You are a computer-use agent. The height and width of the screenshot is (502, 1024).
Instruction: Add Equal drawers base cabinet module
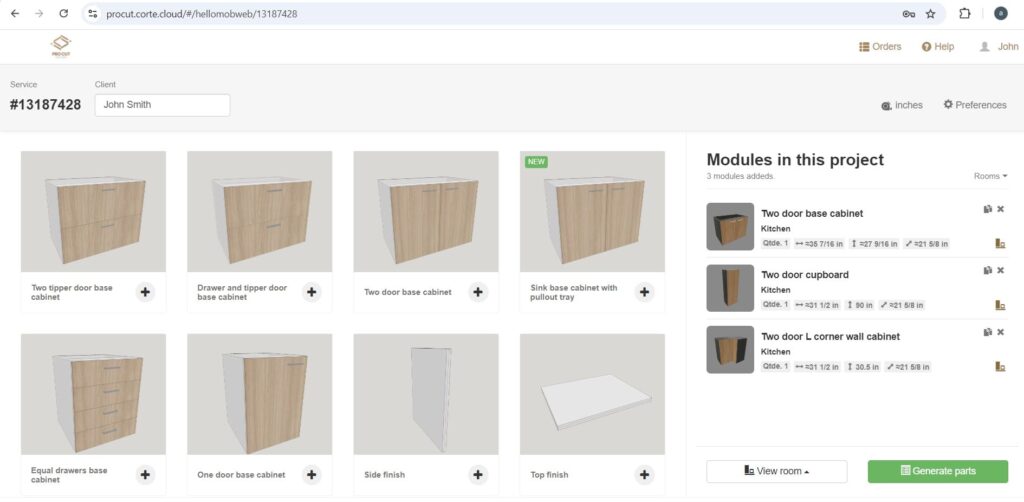(146, 475)
